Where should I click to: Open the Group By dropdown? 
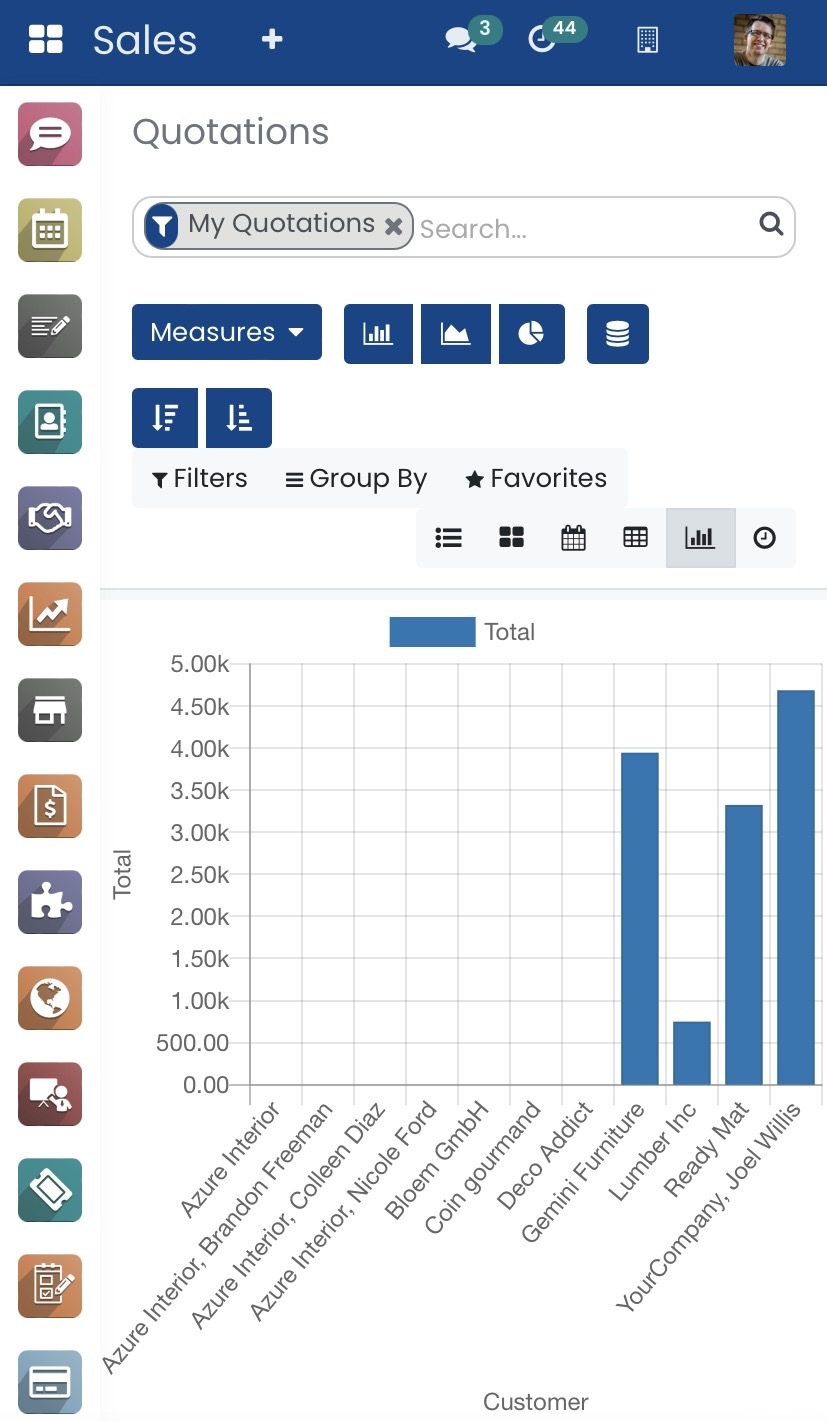356,479
